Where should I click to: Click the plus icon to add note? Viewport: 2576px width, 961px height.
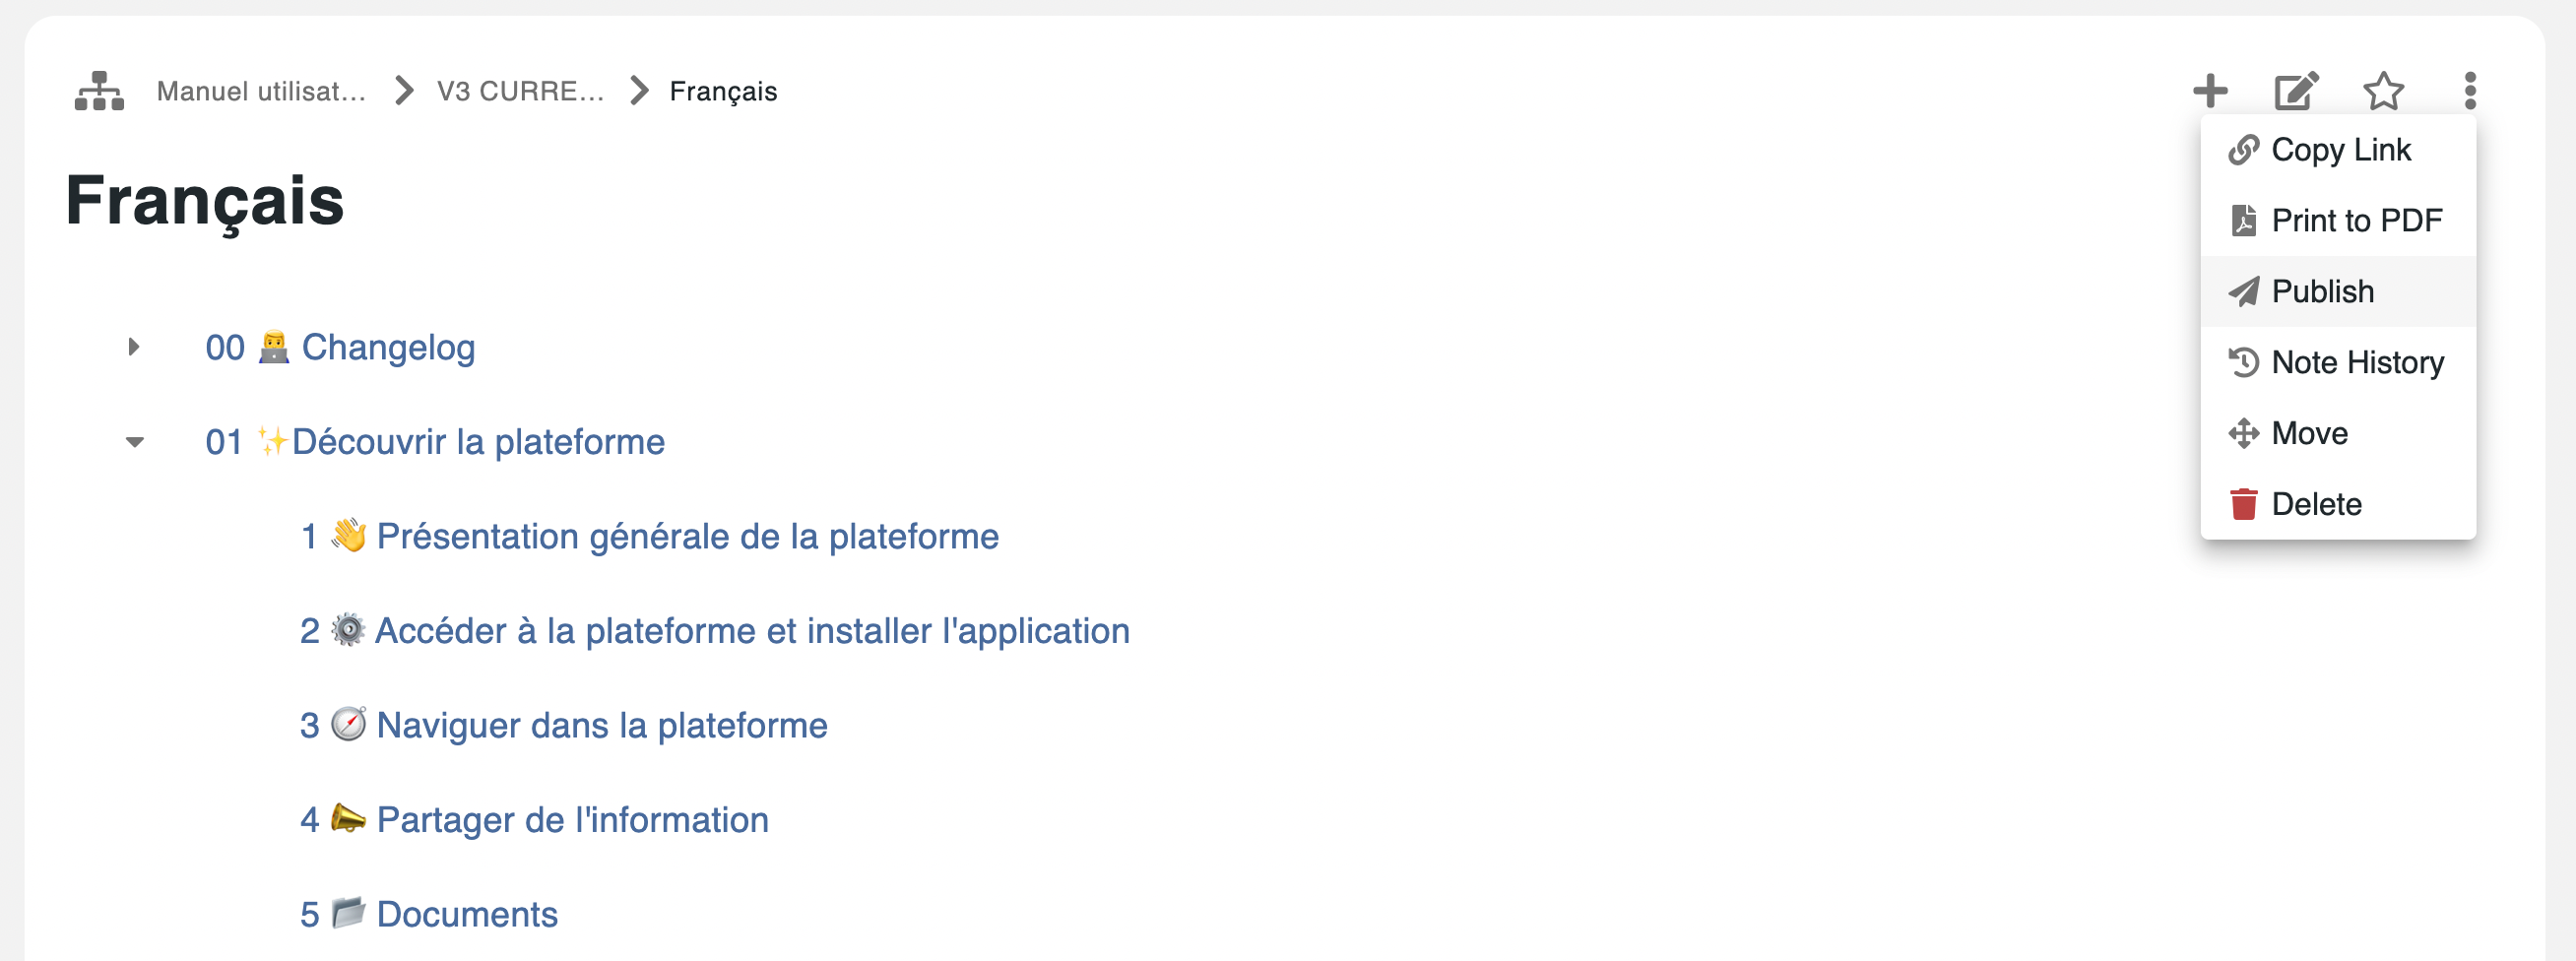2210,91
